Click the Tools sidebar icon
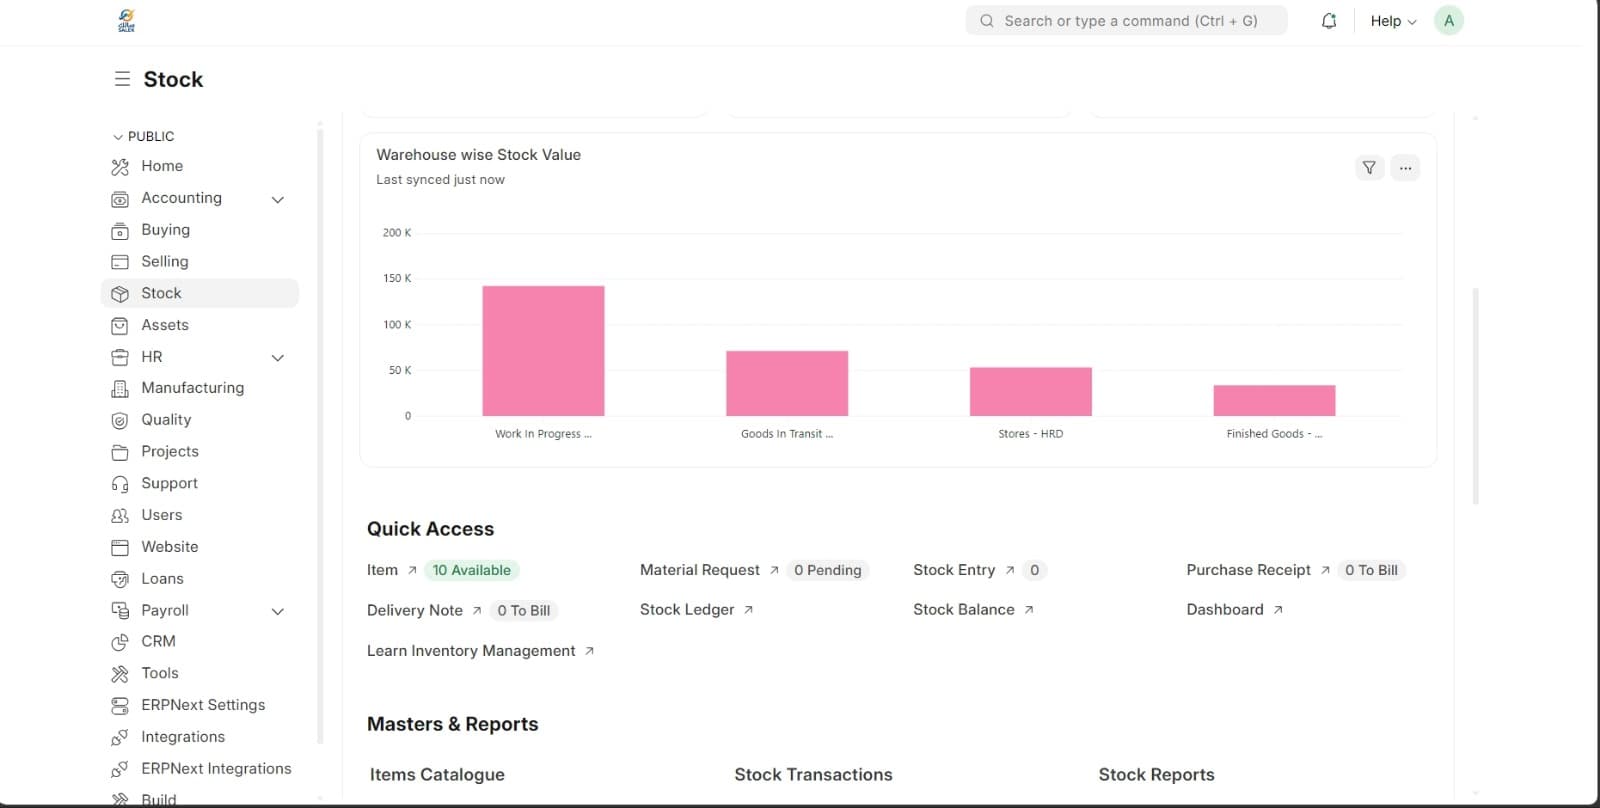Screen dimensions: 1600x808 click(120, 674)
